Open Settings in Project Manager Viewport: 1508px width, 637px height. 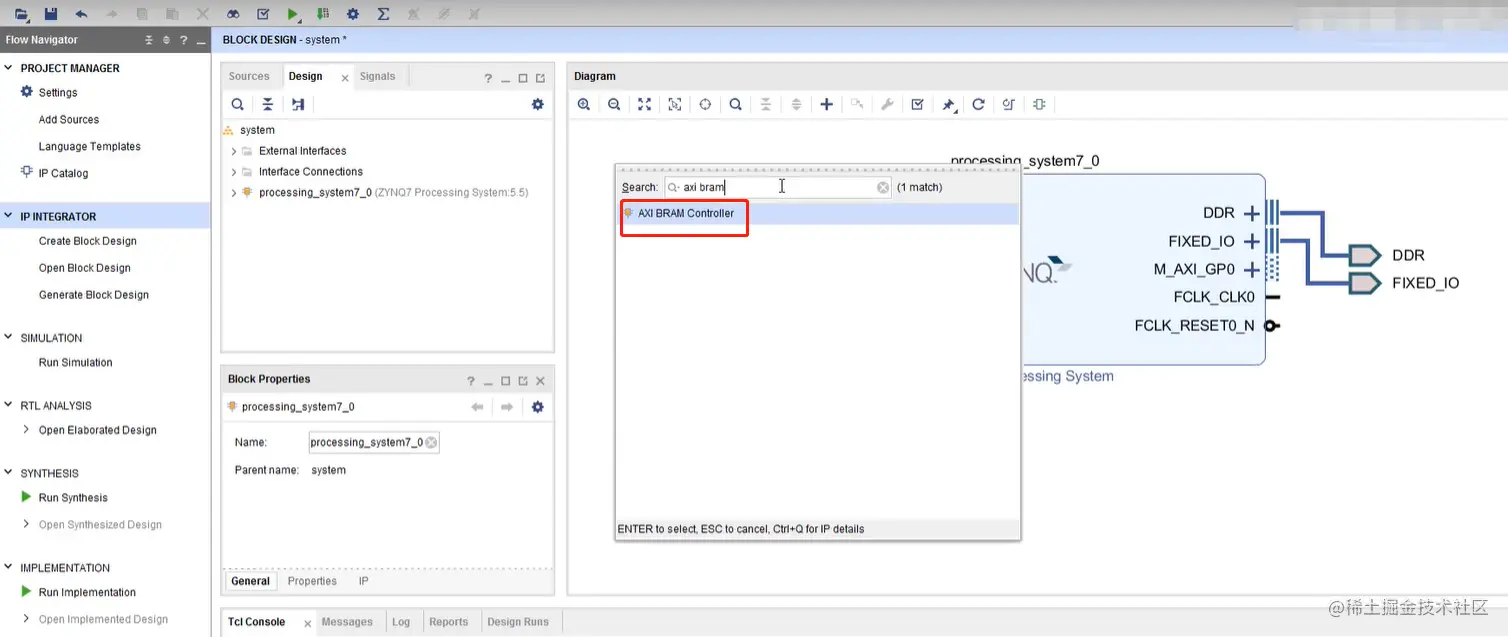(58, 92)
